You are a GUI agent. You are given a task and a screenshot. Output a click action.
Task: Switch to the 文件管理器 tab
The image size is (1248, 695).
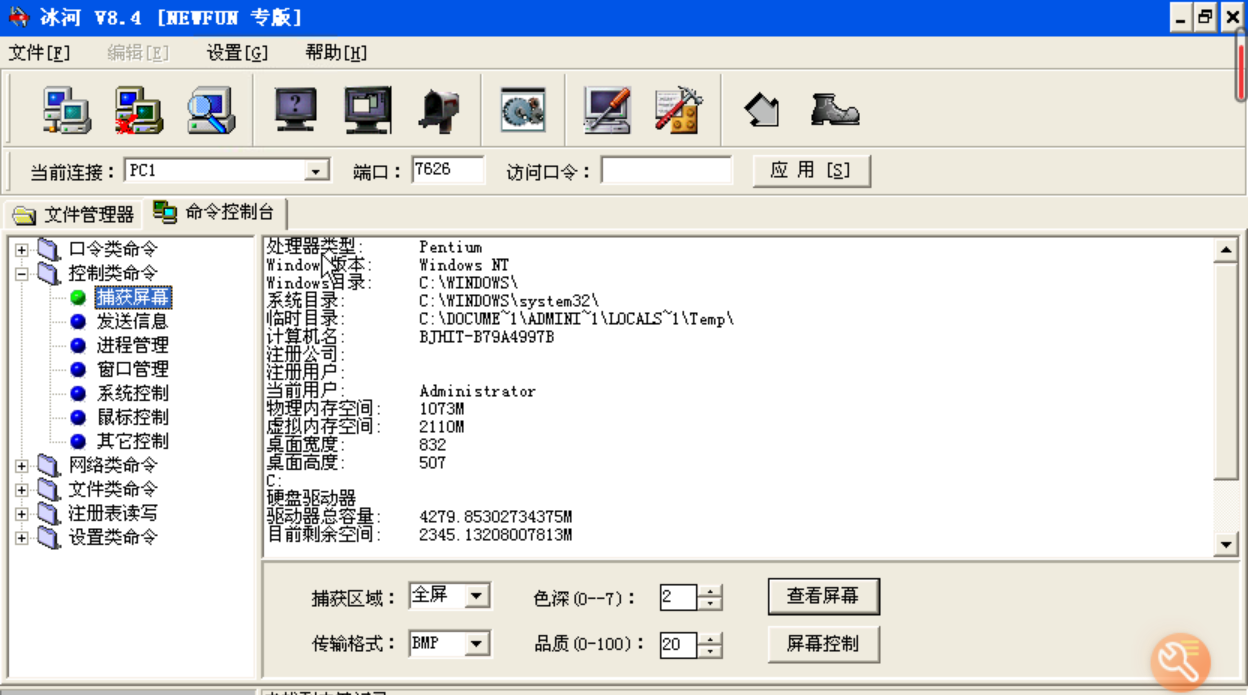coord(73,215)
